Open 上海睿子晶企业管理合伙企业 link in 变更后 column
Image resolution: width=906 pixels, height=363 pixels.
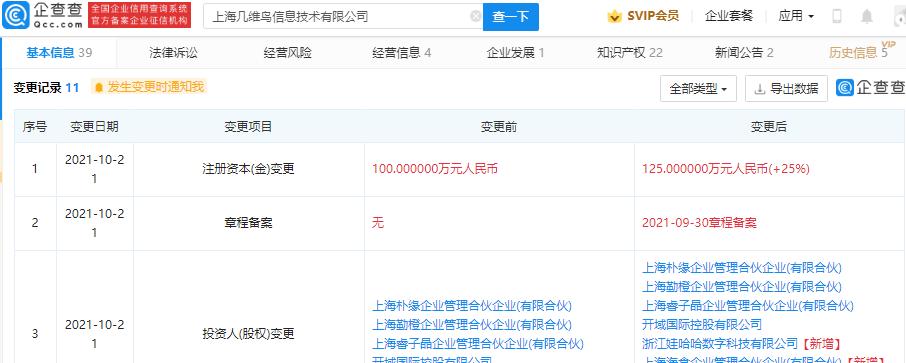(x=748, y=306)
